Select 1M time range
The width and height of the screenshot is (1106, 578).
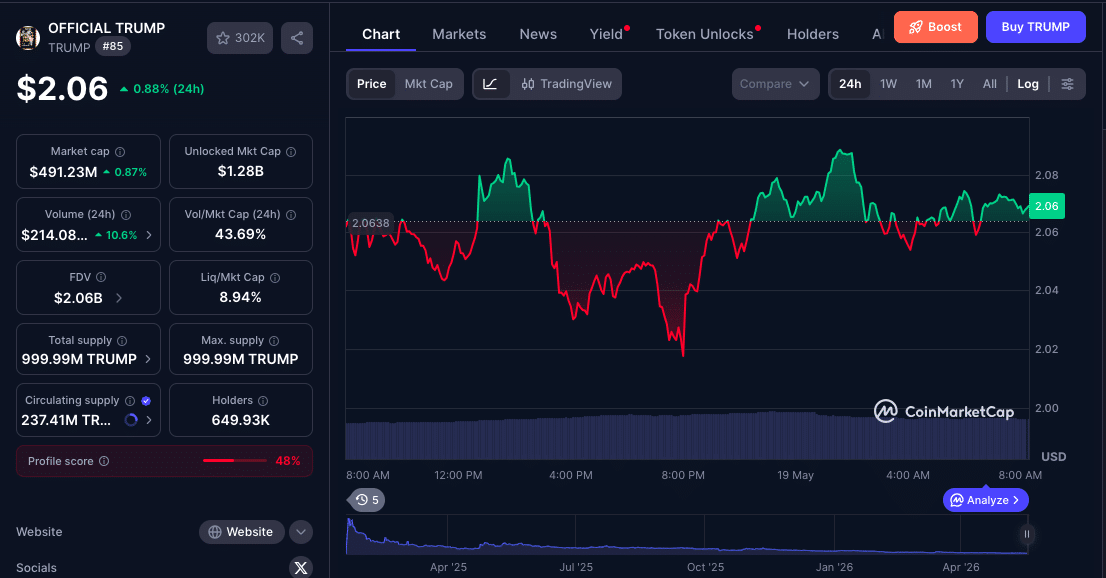pos(923,84)
